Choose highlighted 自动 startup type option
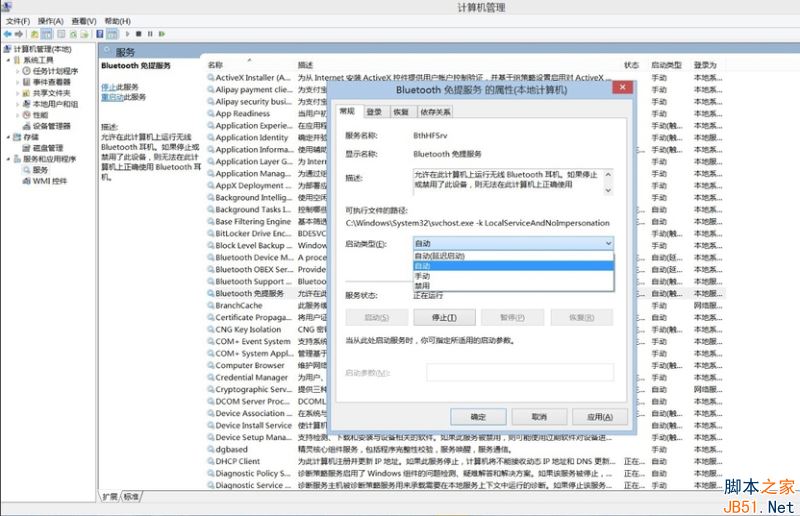This screenshot has height=516, width=800. tap(513, 266)
